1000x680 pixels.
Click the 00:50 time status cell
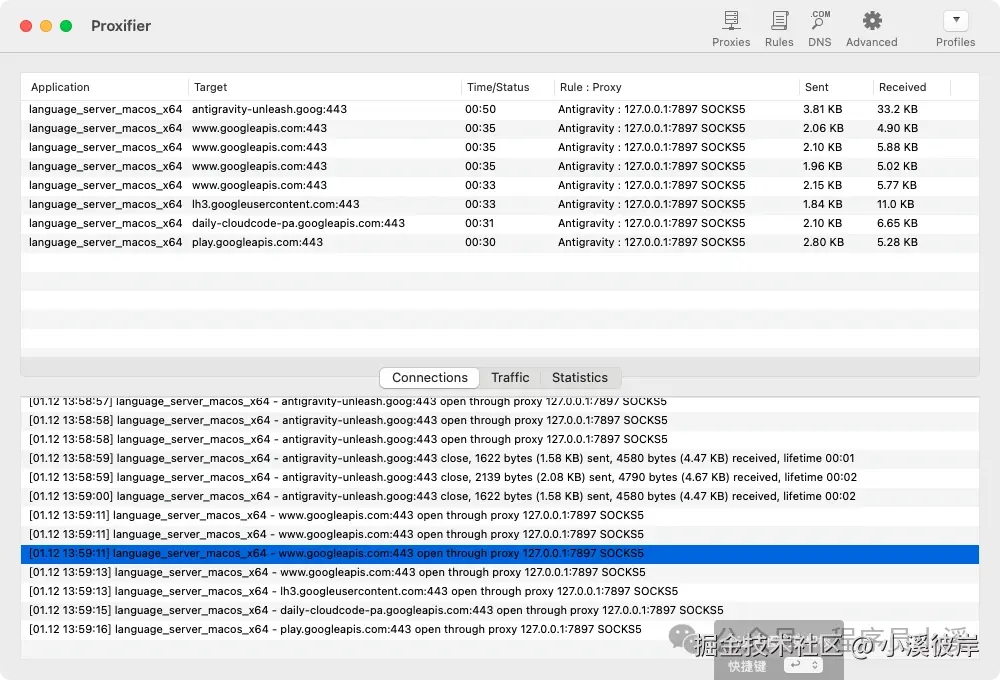coord(480,109)
